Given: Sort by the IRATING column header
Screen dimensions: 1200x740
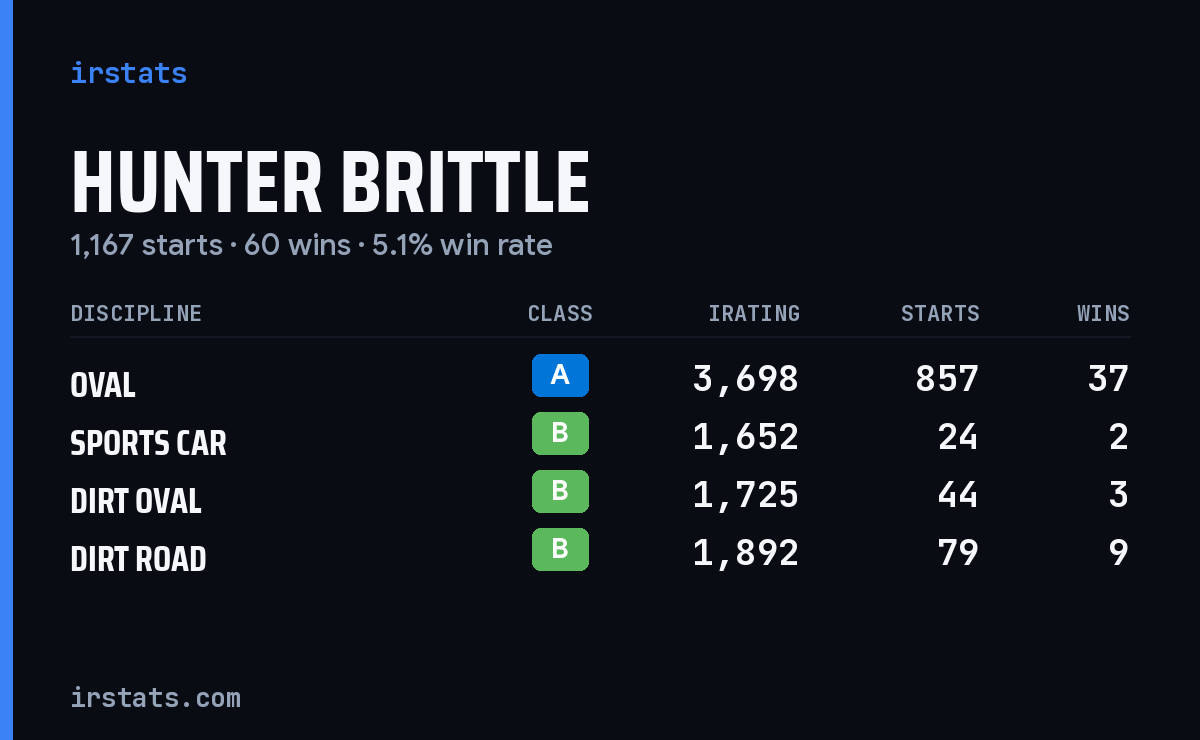Looking at the screenshot, I should (754, 314).
